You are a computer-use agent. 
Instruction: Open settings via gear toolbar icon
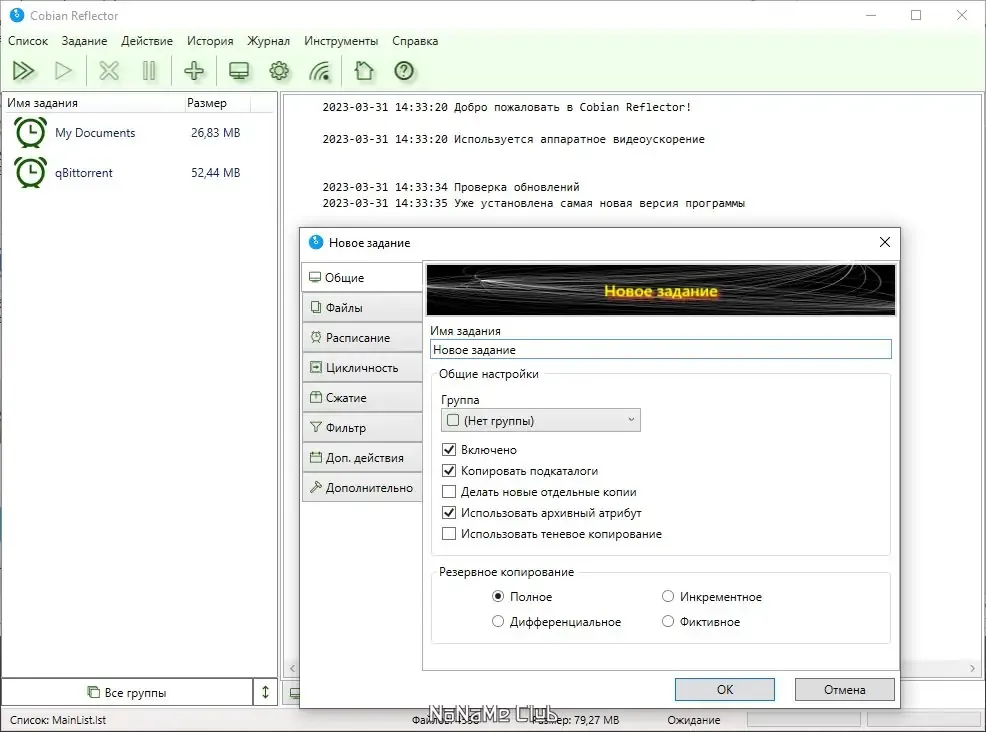(279, 71)
